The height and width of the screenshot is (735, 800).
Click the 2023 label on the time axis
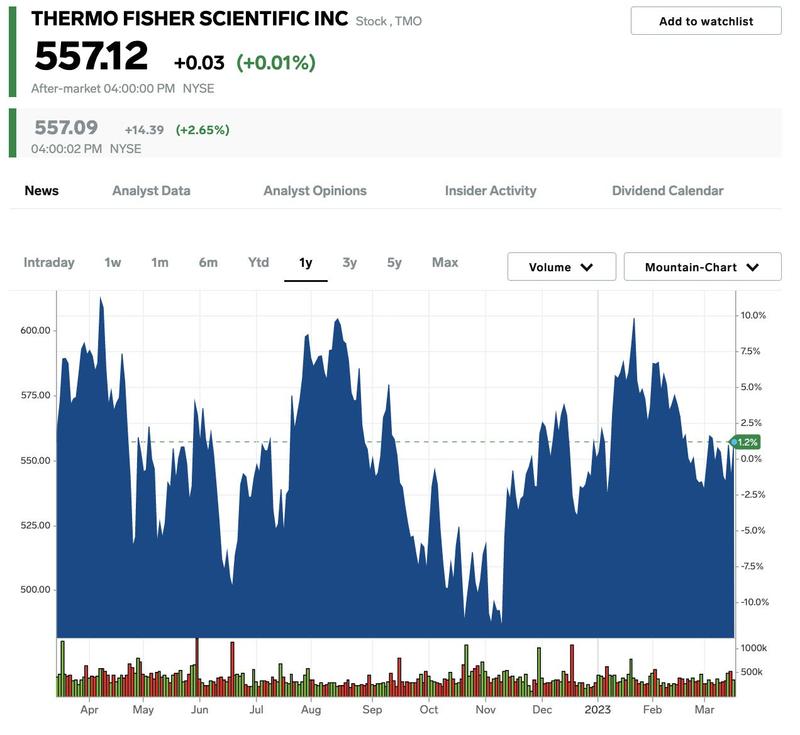click(x=597, y=710)
